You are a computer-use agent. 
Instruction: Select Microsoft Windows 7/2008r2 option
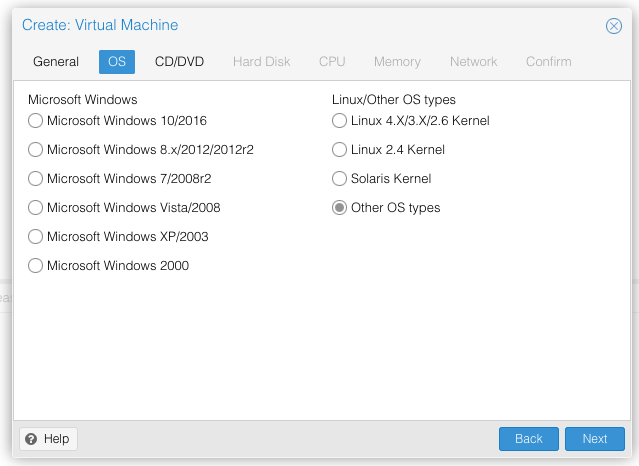pyautogui.click(x=36, y=179)
